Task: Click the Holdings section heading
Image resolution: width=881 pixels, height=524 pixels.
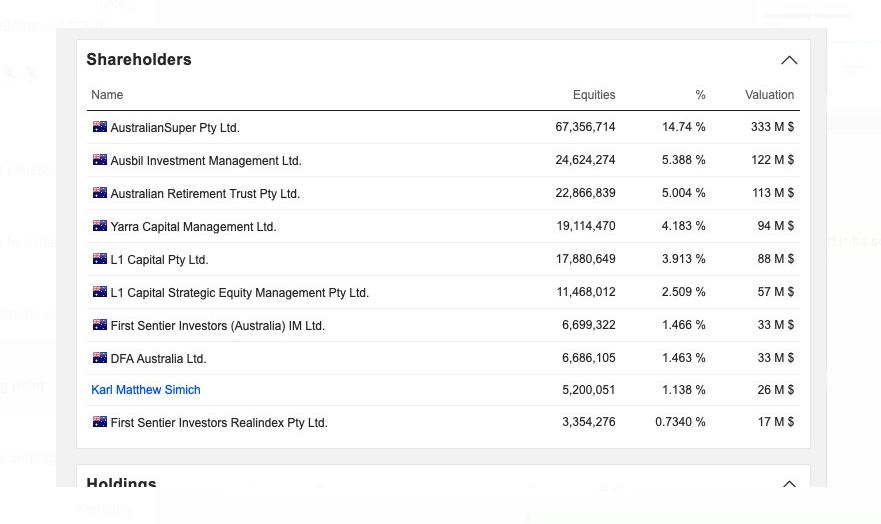Action: [x=121, y=482]
